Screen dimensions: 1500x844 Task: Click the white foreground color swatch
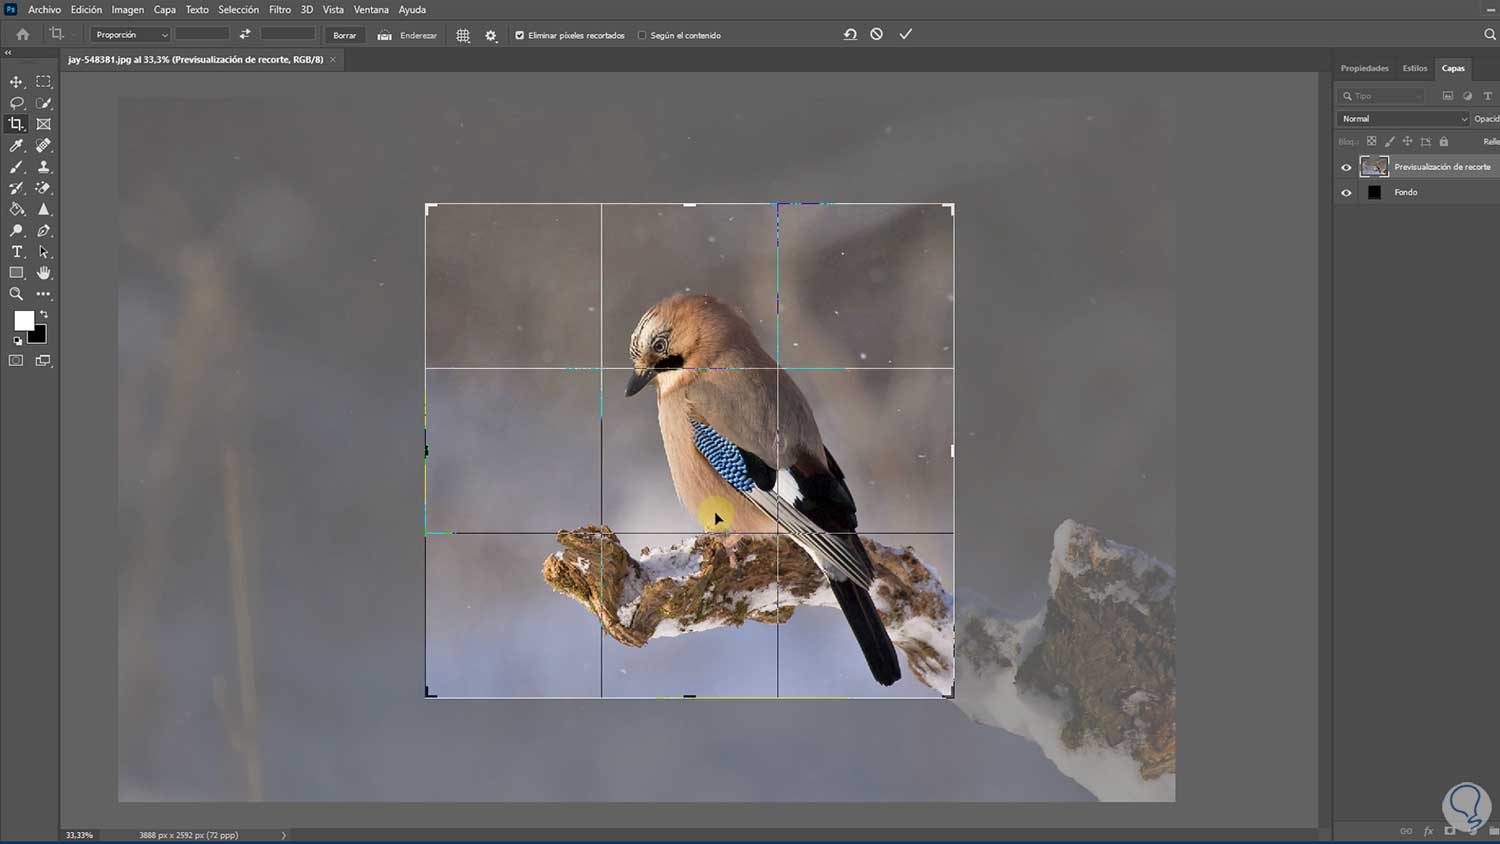point(23,320)
